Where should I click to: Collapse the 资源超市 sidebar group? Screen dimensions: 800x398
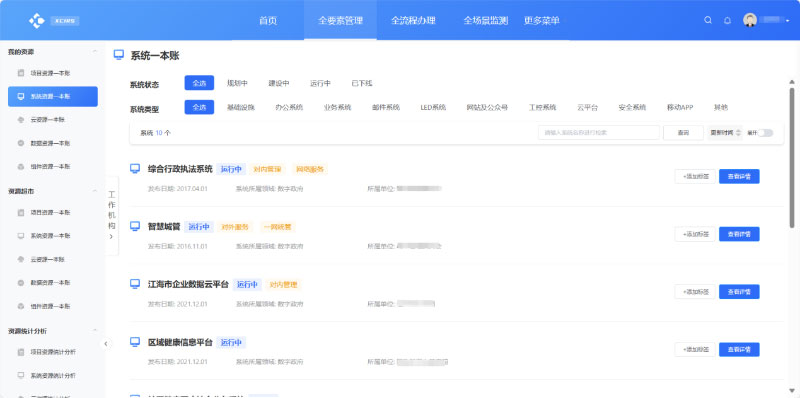pyautogui.click(x=94, y=191)
